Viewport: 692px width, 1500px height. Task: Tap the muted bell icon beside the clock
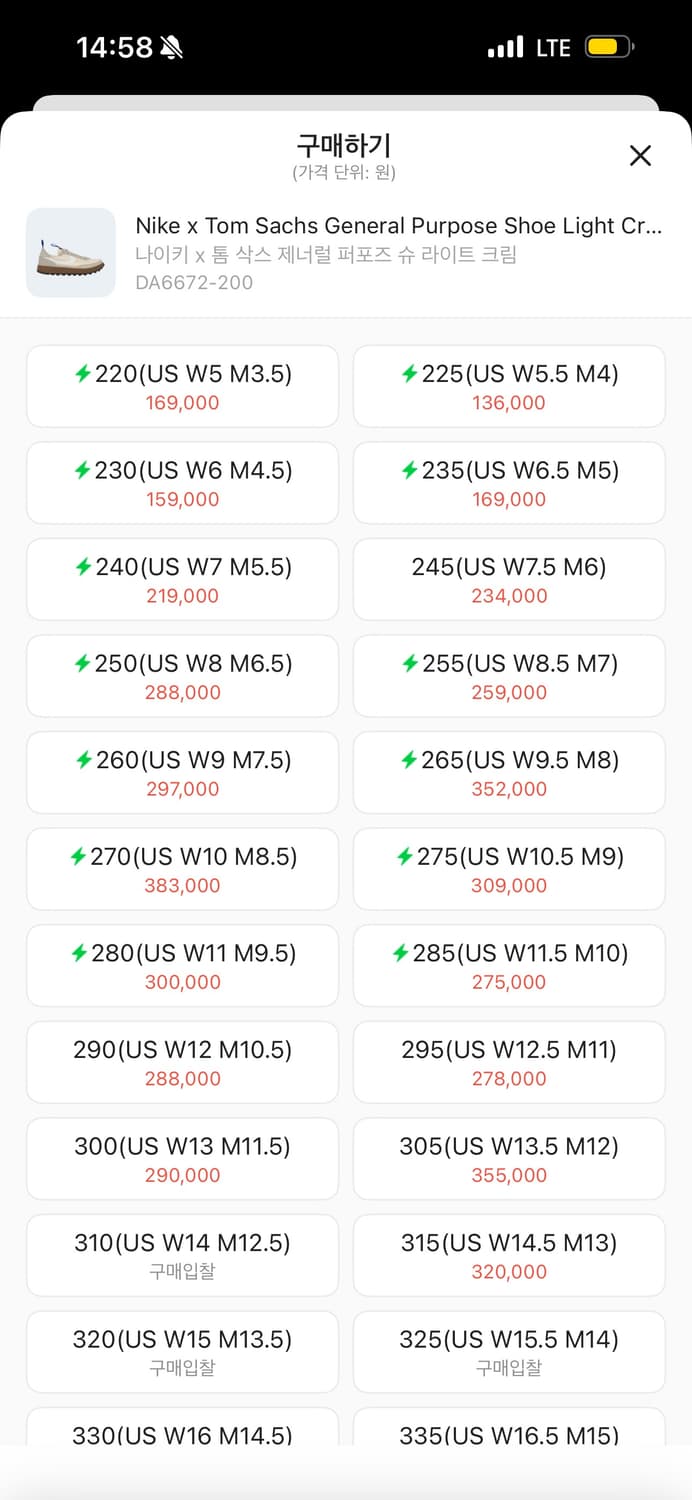point(172,48)
